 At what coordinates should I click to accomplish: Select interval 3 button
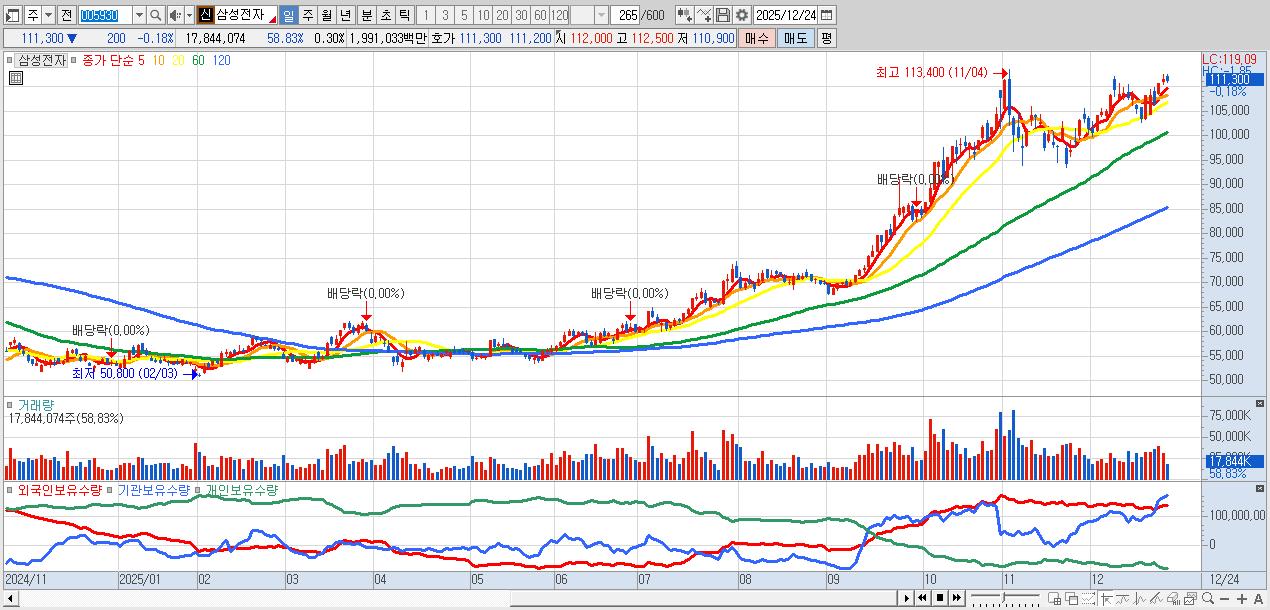click(445, 15)
